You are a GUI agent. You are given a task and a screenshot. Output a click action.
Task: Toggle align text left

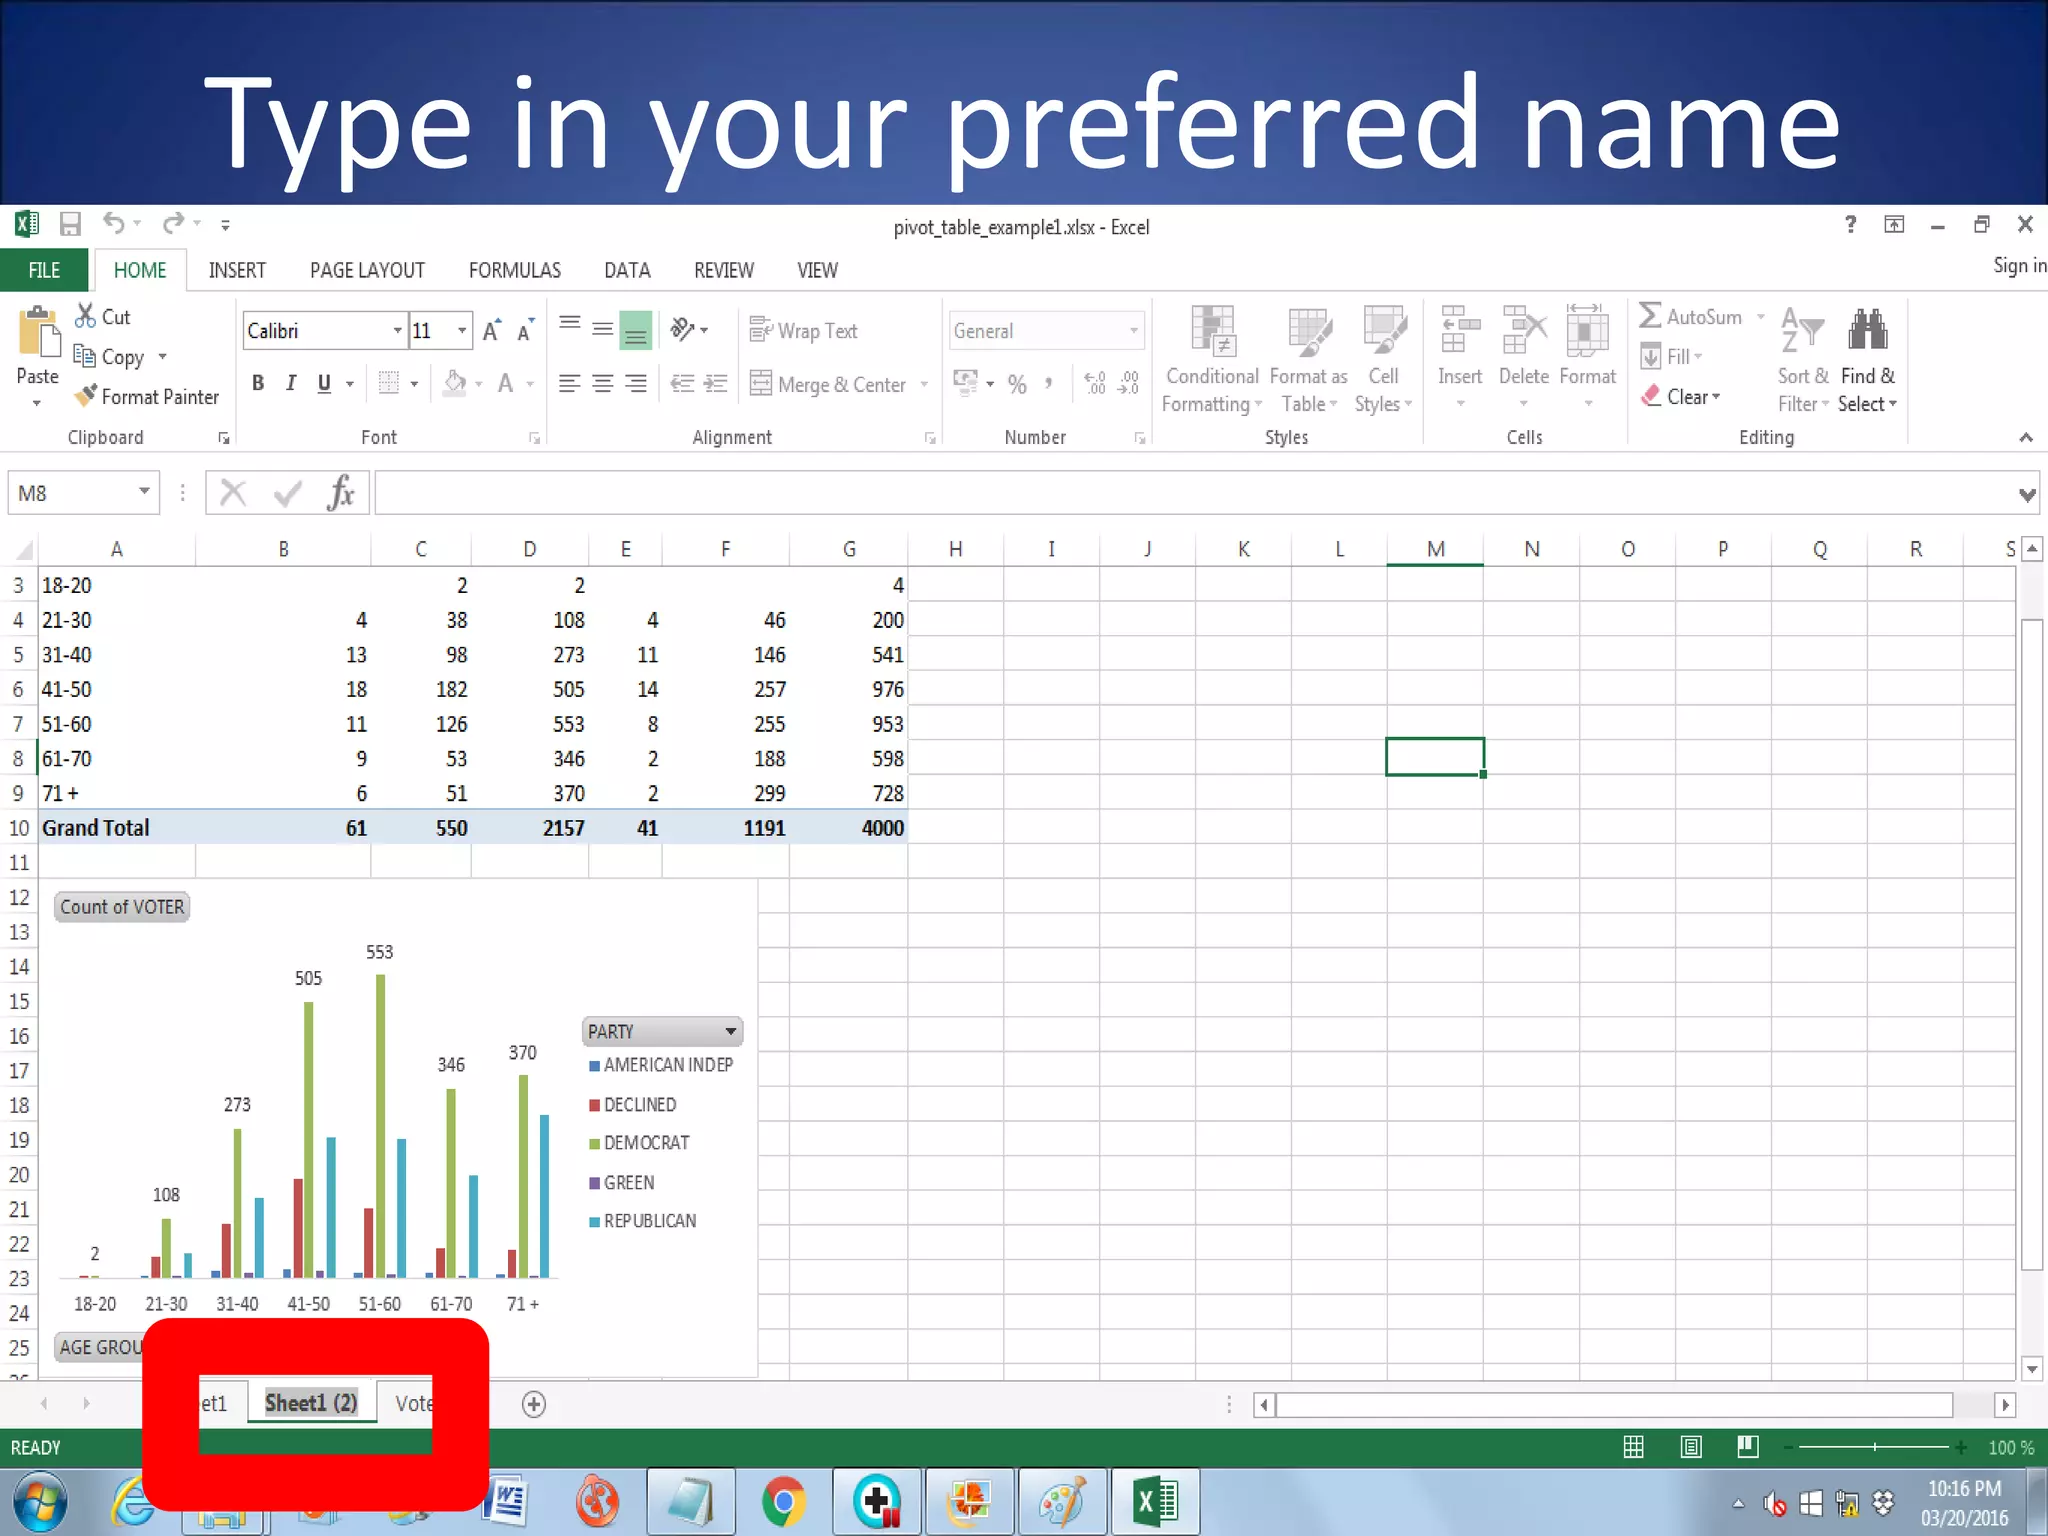(x=569, y=383)
